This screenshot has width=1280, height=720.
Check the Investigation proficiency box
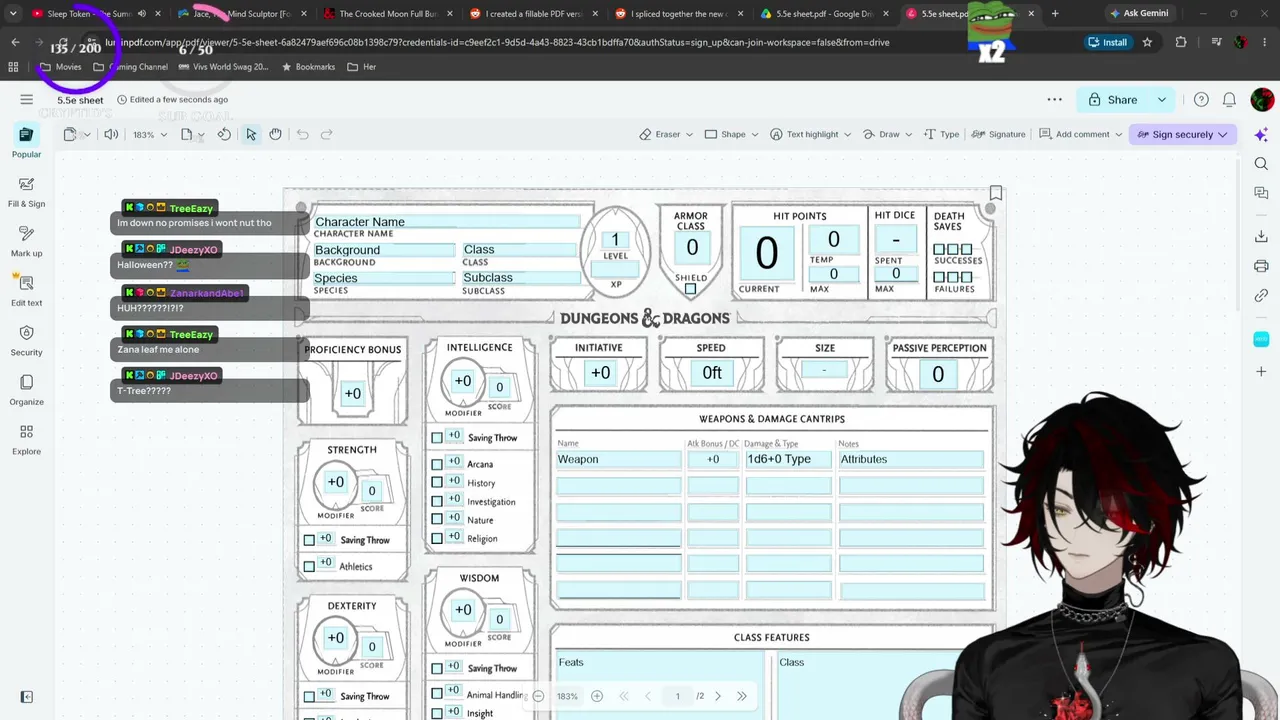(437, 501)
